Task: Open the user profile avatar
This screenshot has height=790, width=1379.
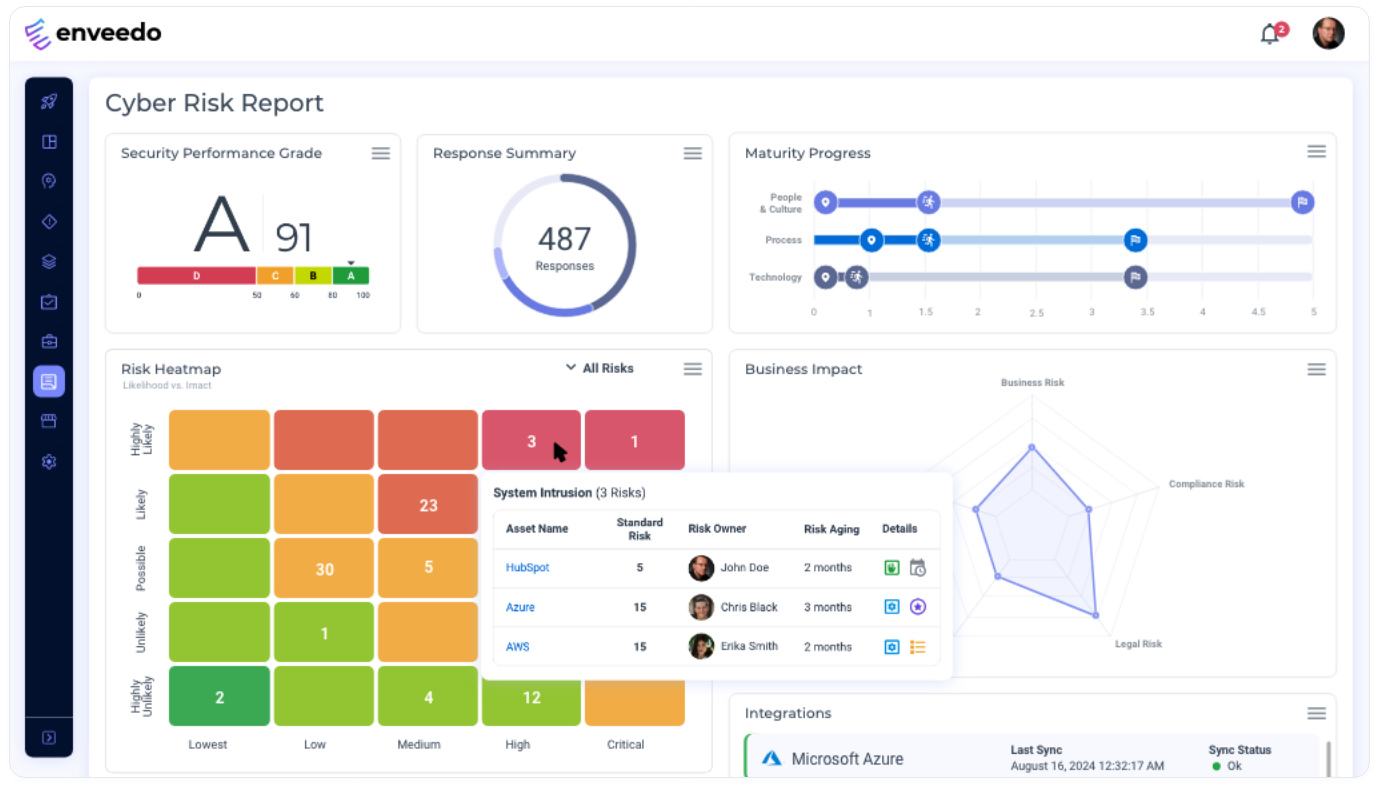Action: (1328, 33)
